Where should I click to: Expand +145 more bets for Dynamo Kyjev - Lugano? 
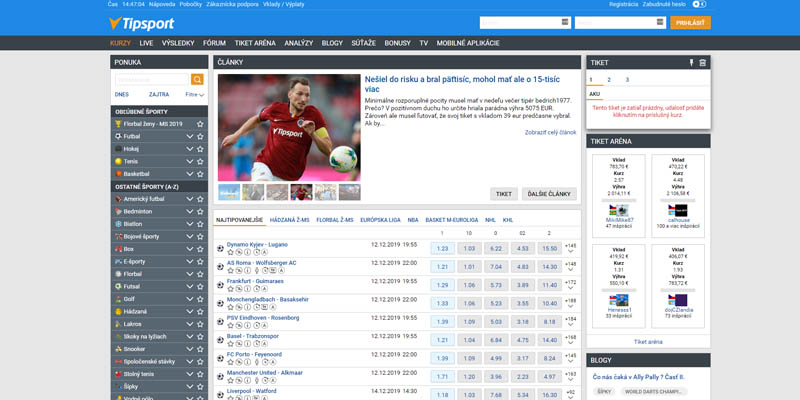(x=570, y=248)
